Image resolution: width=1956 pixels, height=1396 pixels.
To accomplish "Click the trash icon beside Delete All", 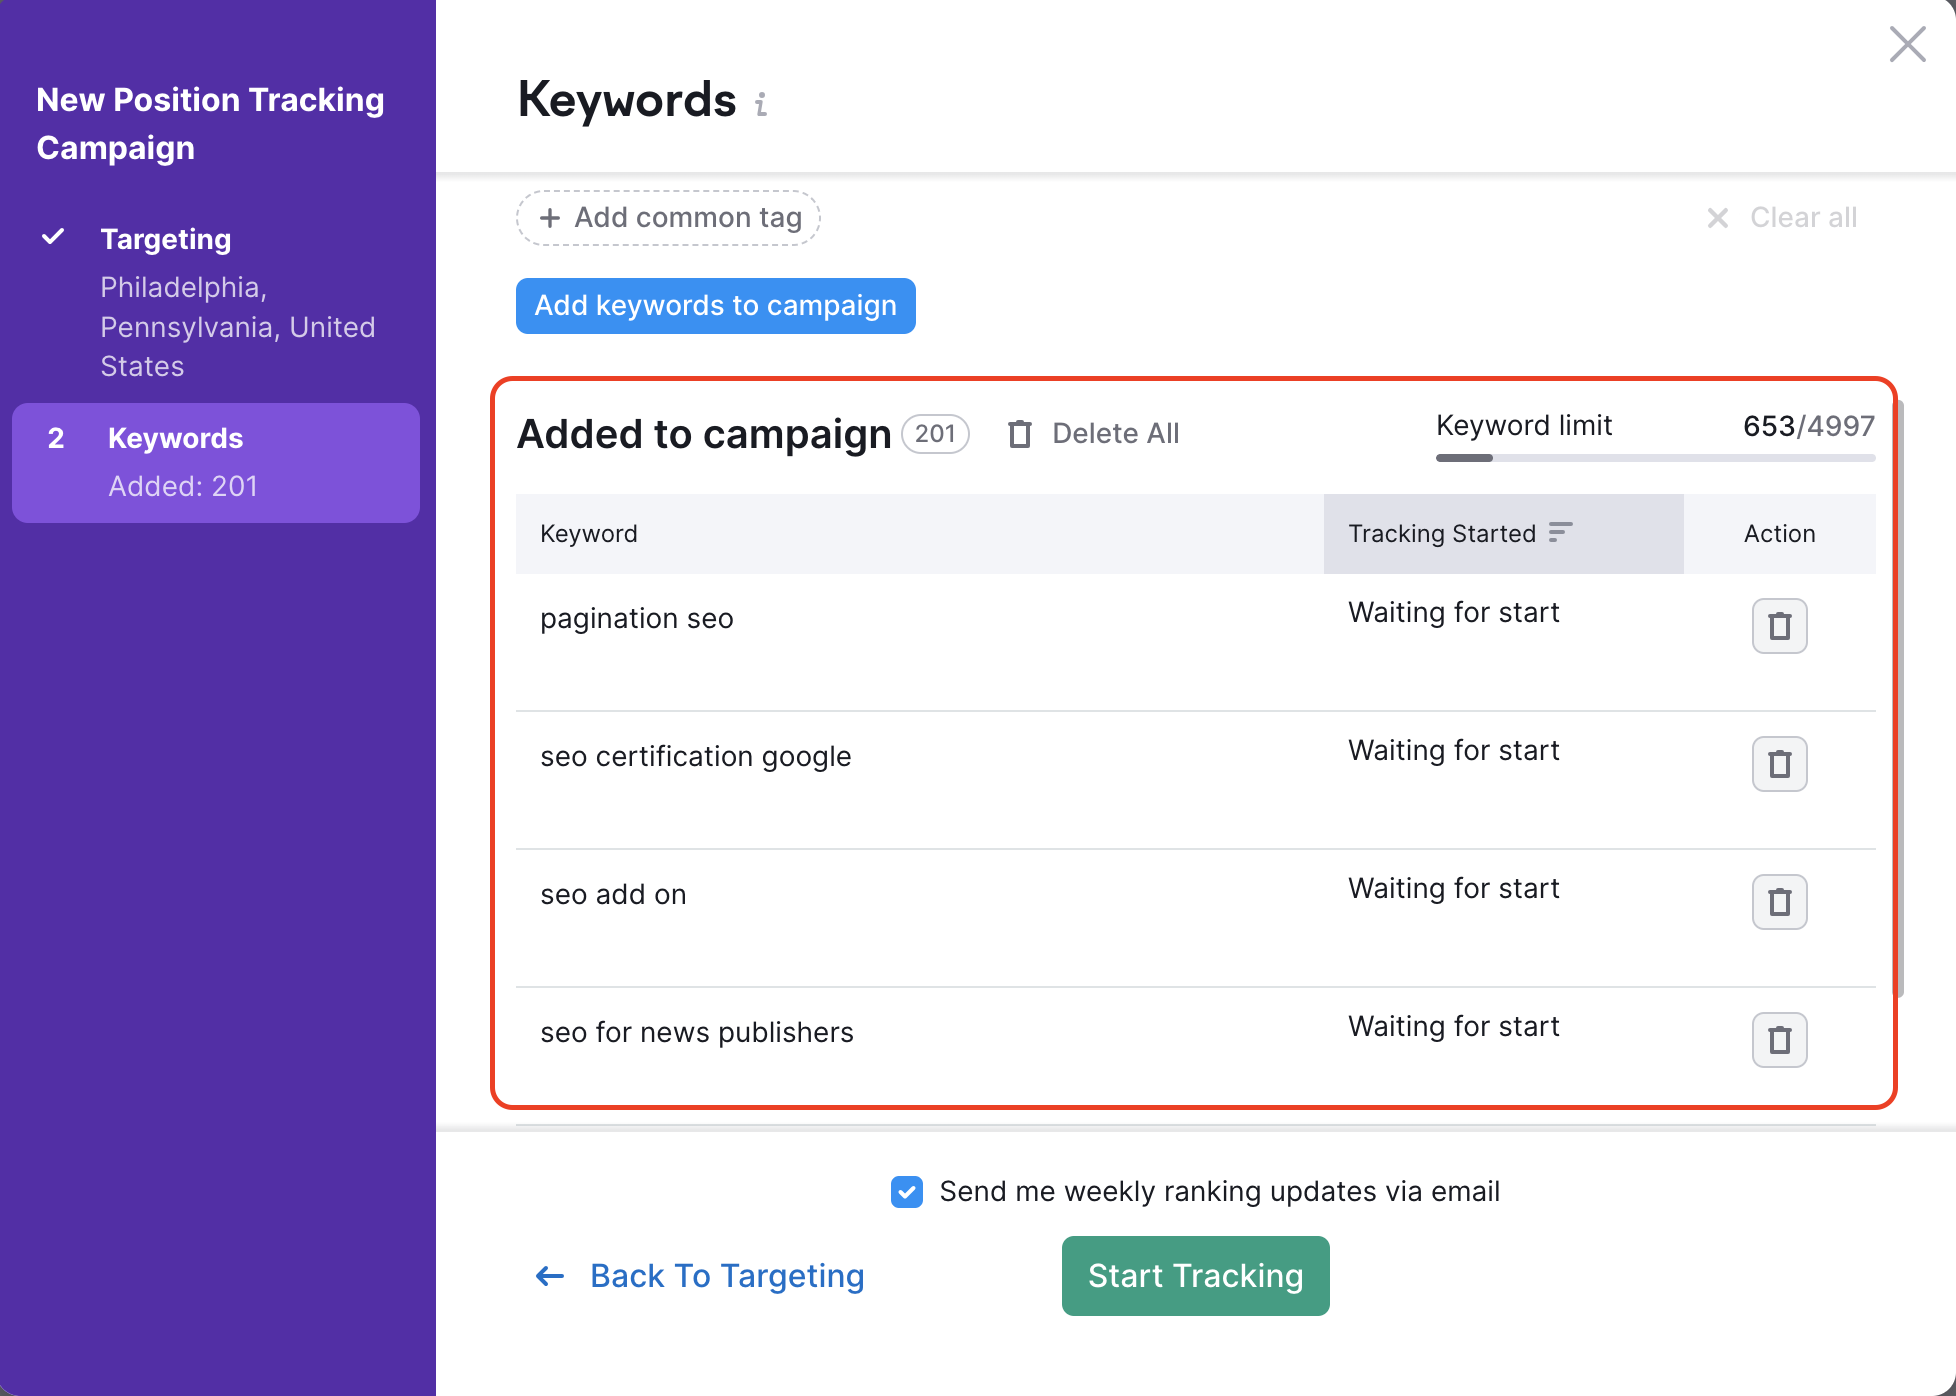I will coord(1020,434).
